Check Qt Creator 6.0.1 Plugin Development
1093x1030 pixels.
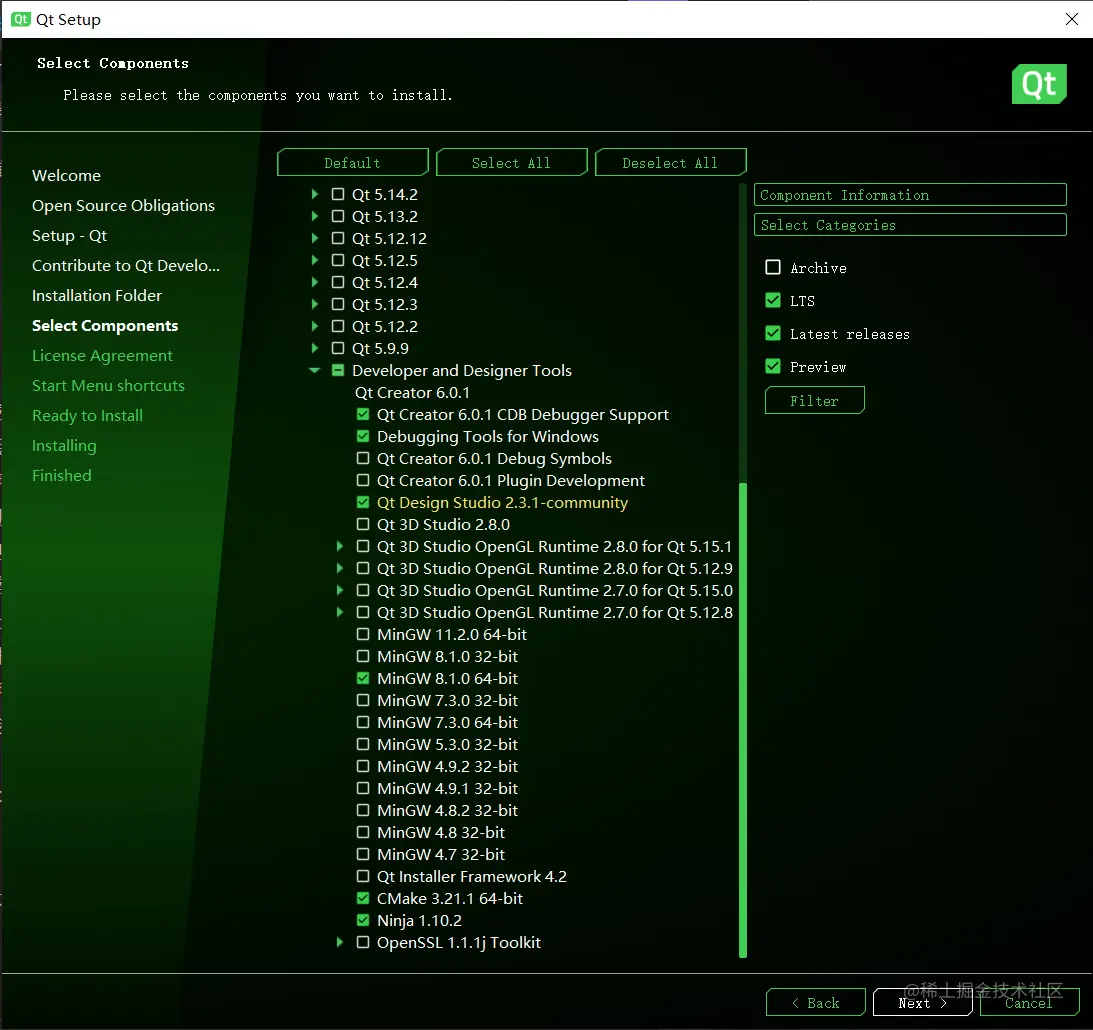363,480
